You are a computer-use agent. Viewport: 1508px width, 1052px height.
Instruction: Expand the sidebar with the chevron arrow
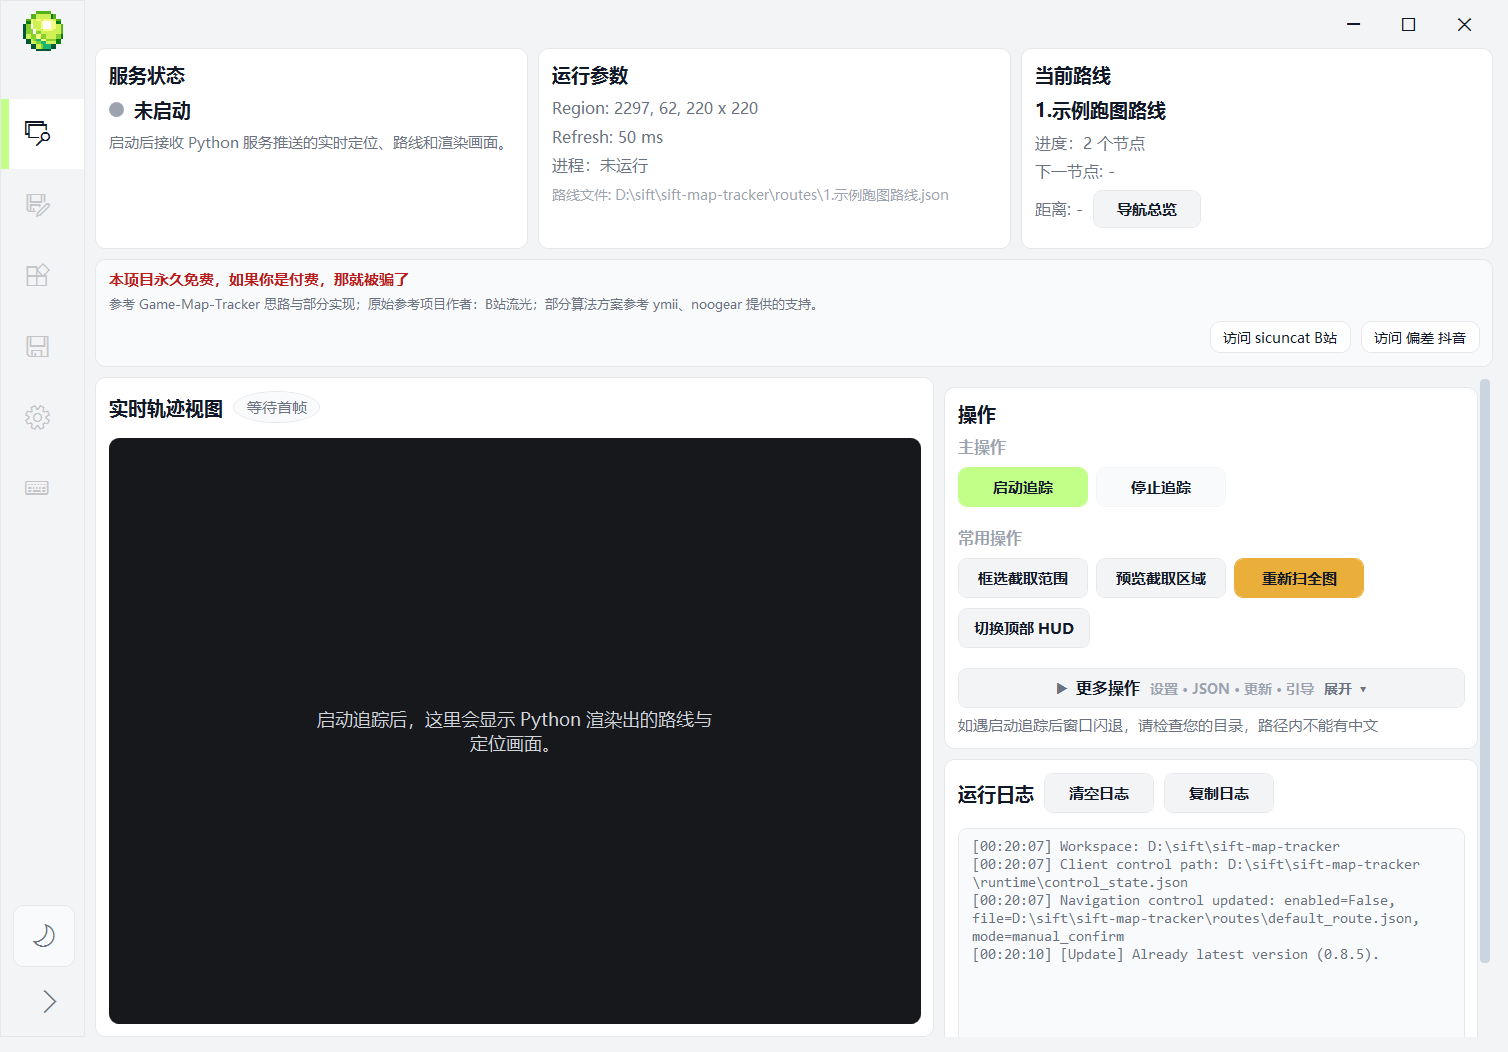pyautogui.click(x=49, y=1001)
